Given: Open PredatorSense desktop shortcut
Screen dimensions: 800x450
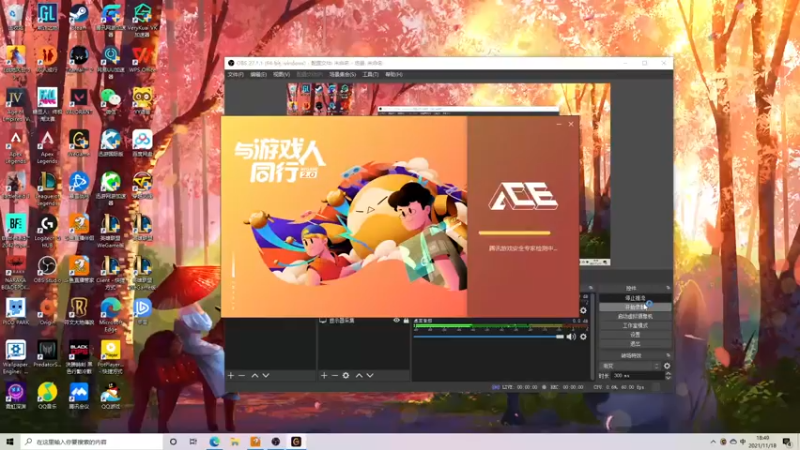Looking at the screenshot, I should coord(47,354).
